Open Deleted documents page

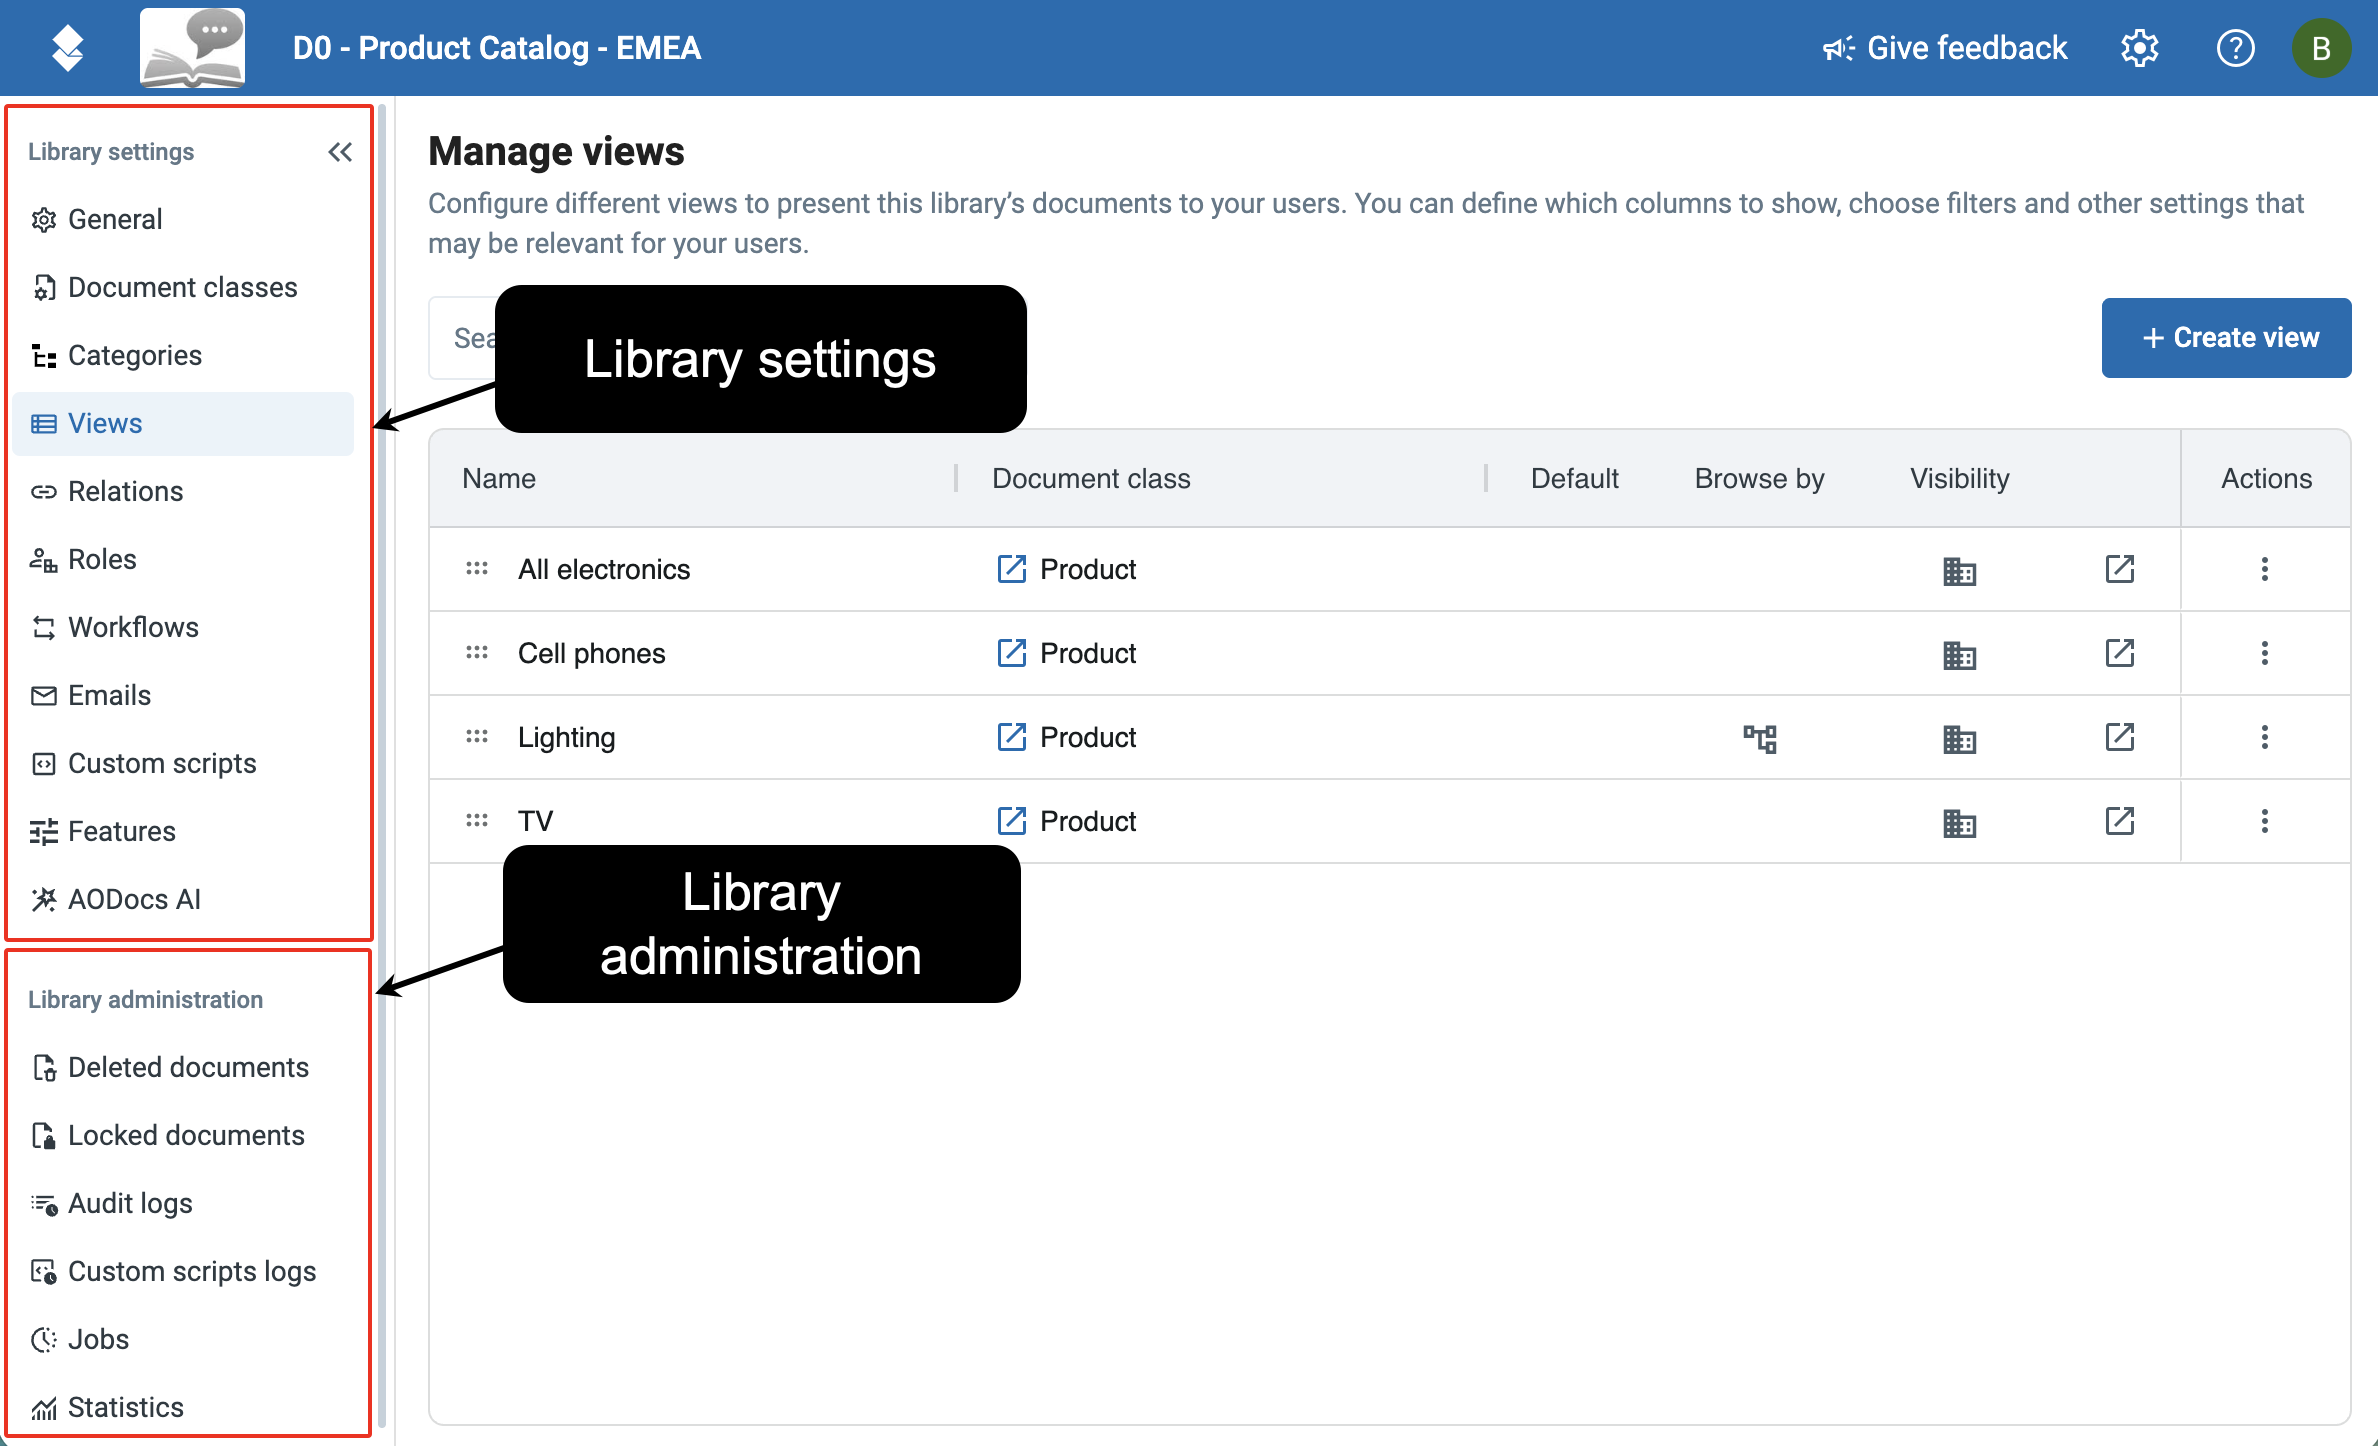184,1067
